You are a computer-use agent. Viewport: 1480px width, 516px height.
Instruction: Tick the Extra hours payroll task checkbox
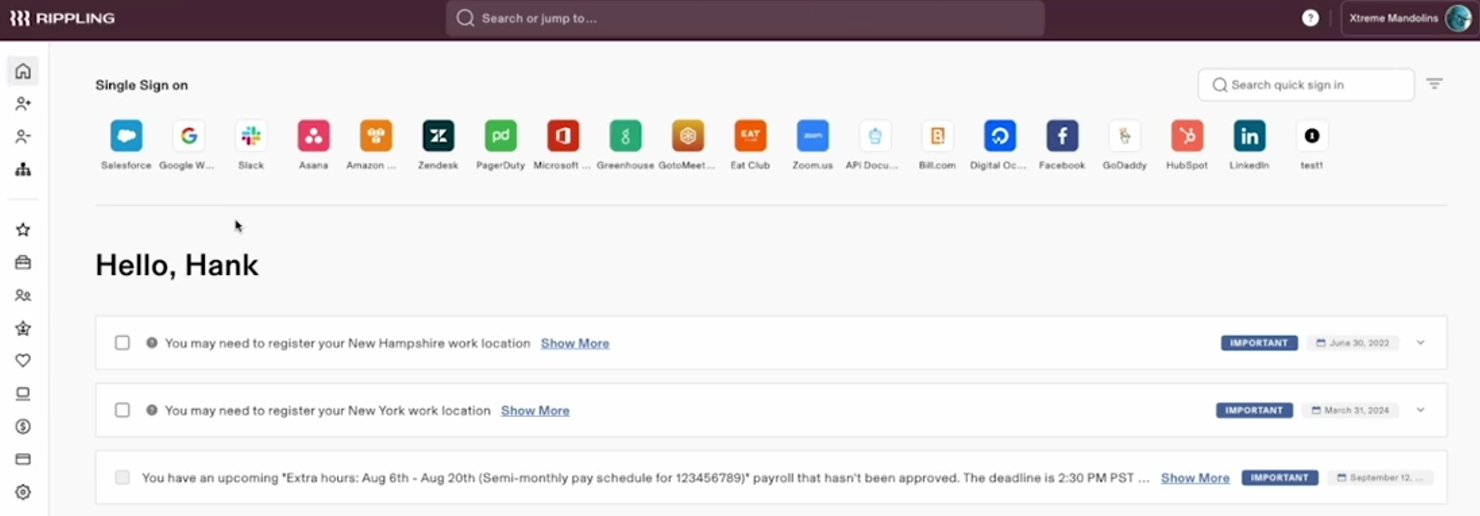pos(122,478)
